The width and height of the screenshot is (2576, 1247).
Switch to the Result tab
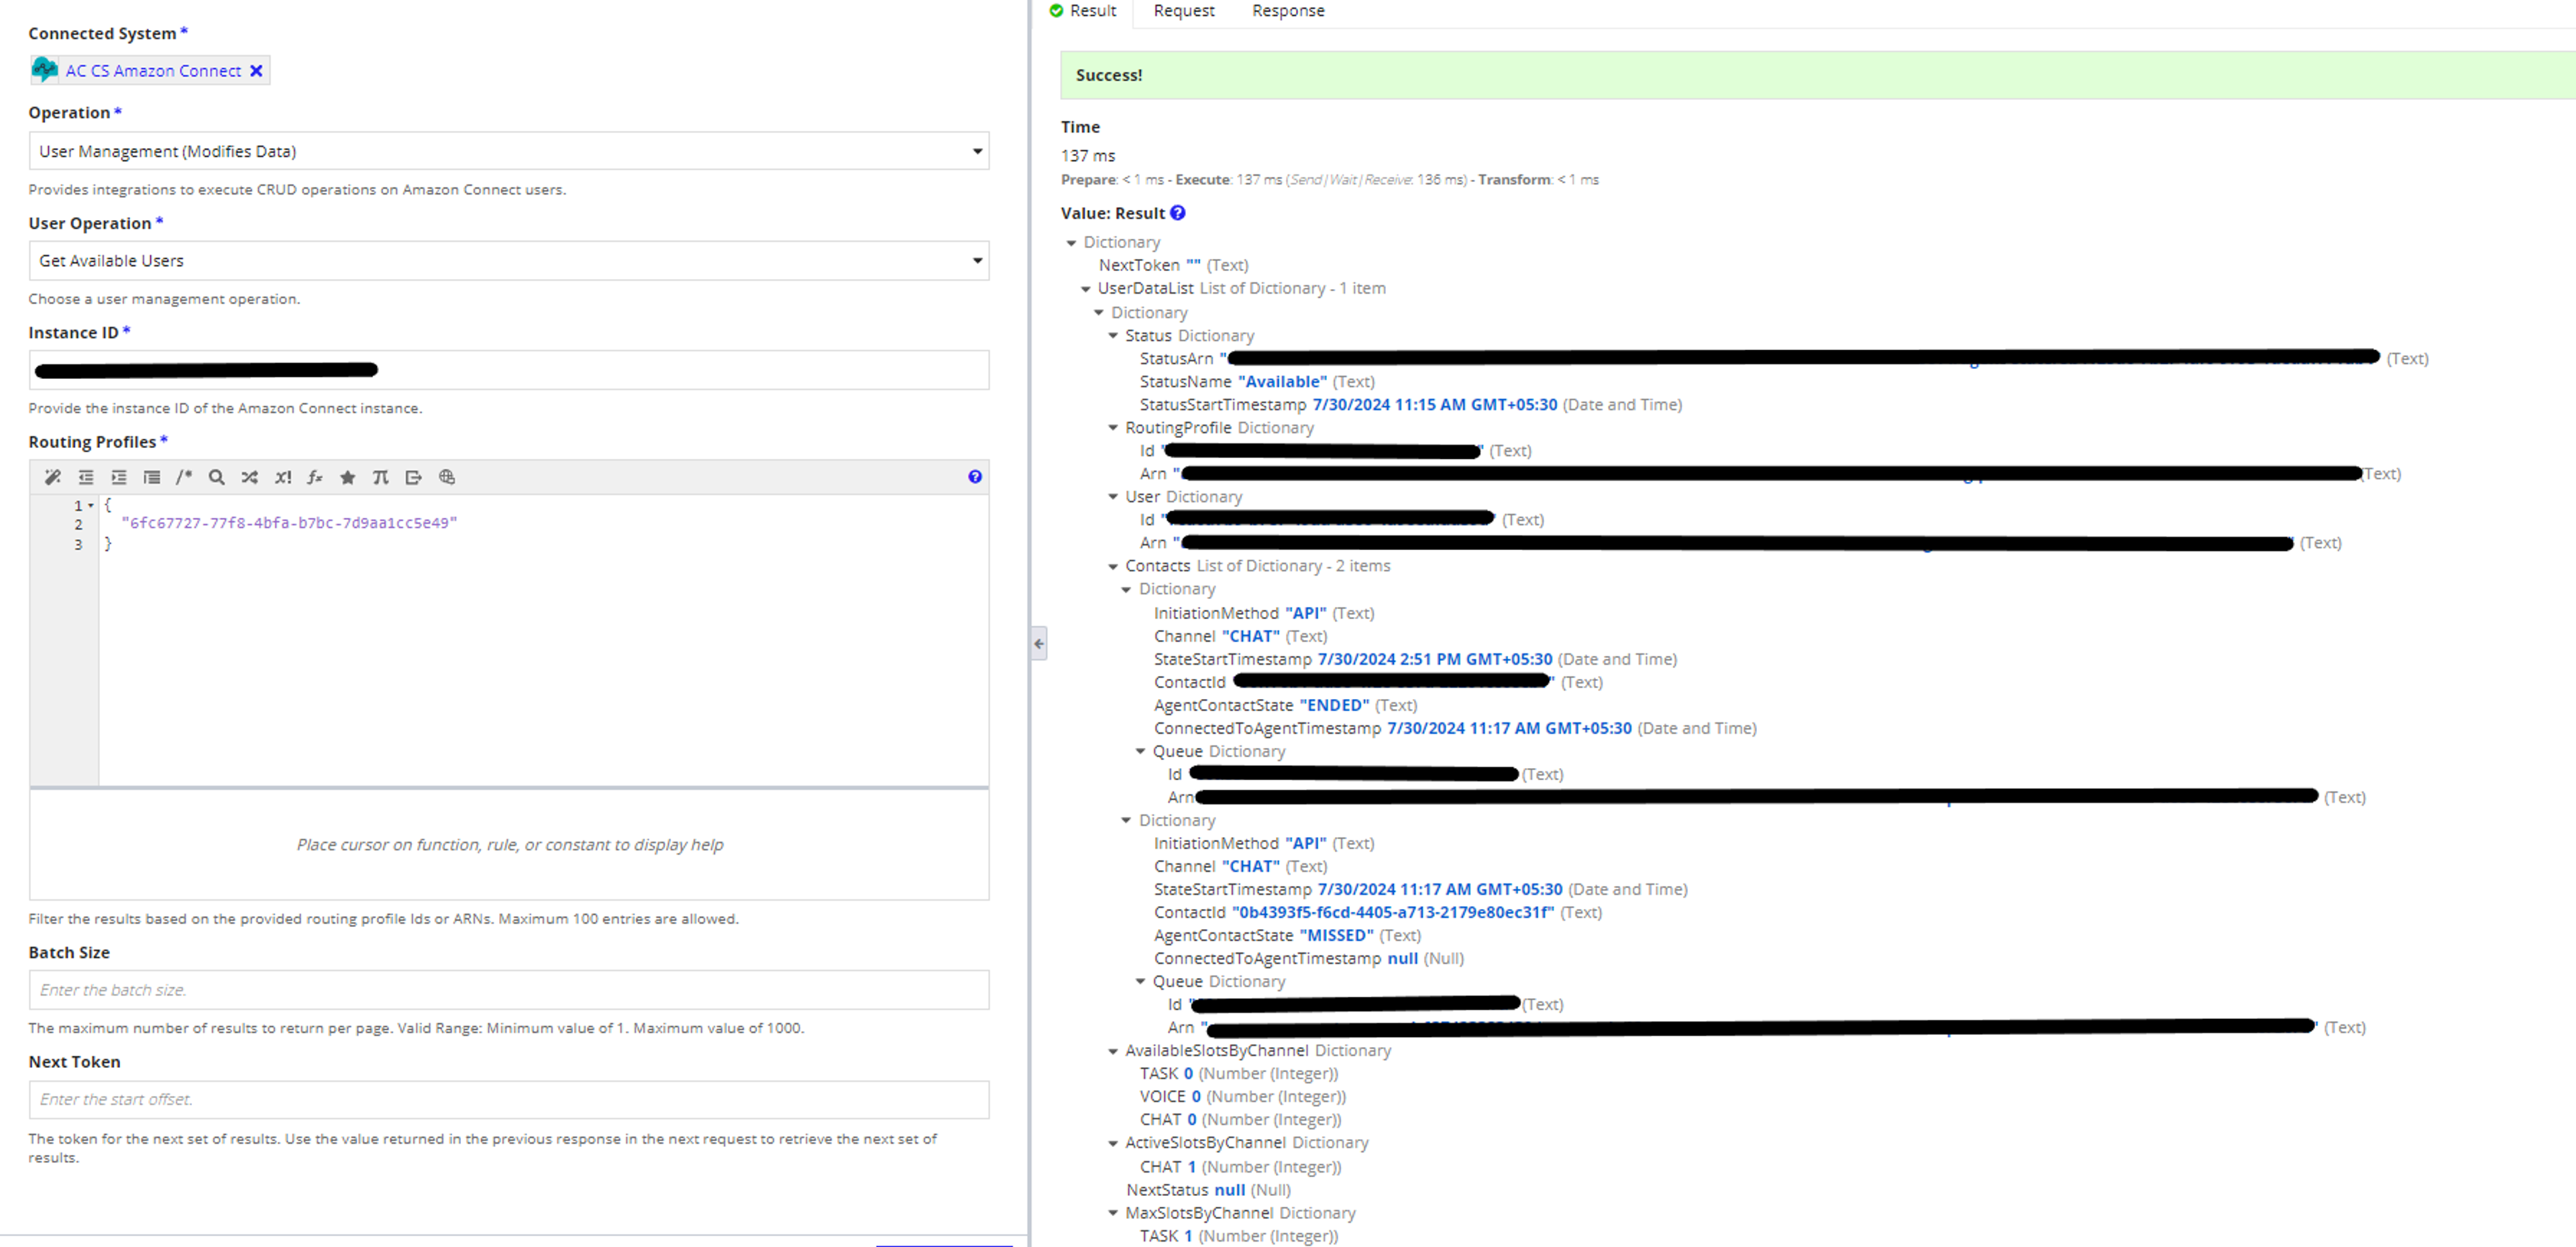1084,11
